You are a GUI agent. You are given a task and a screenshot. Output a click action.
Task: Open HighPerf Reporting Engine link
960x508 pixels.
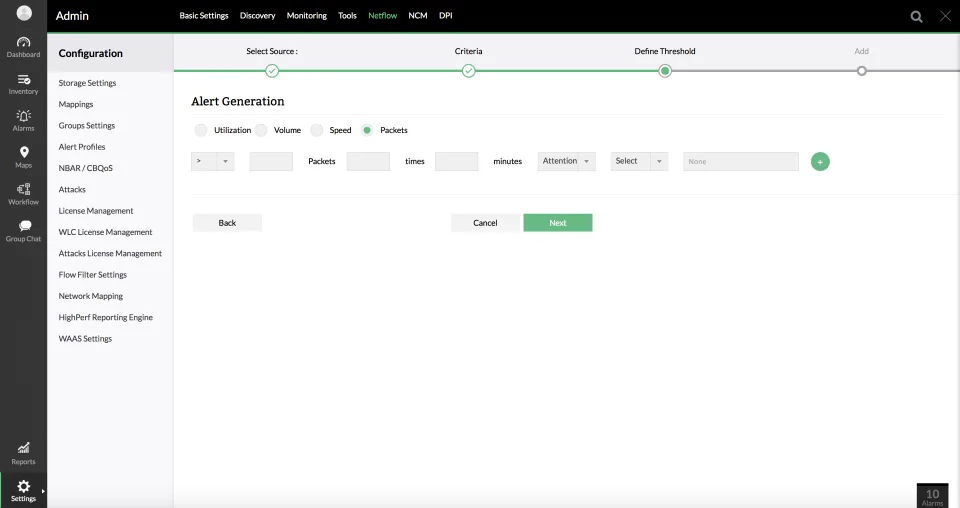tap(105, 317)
